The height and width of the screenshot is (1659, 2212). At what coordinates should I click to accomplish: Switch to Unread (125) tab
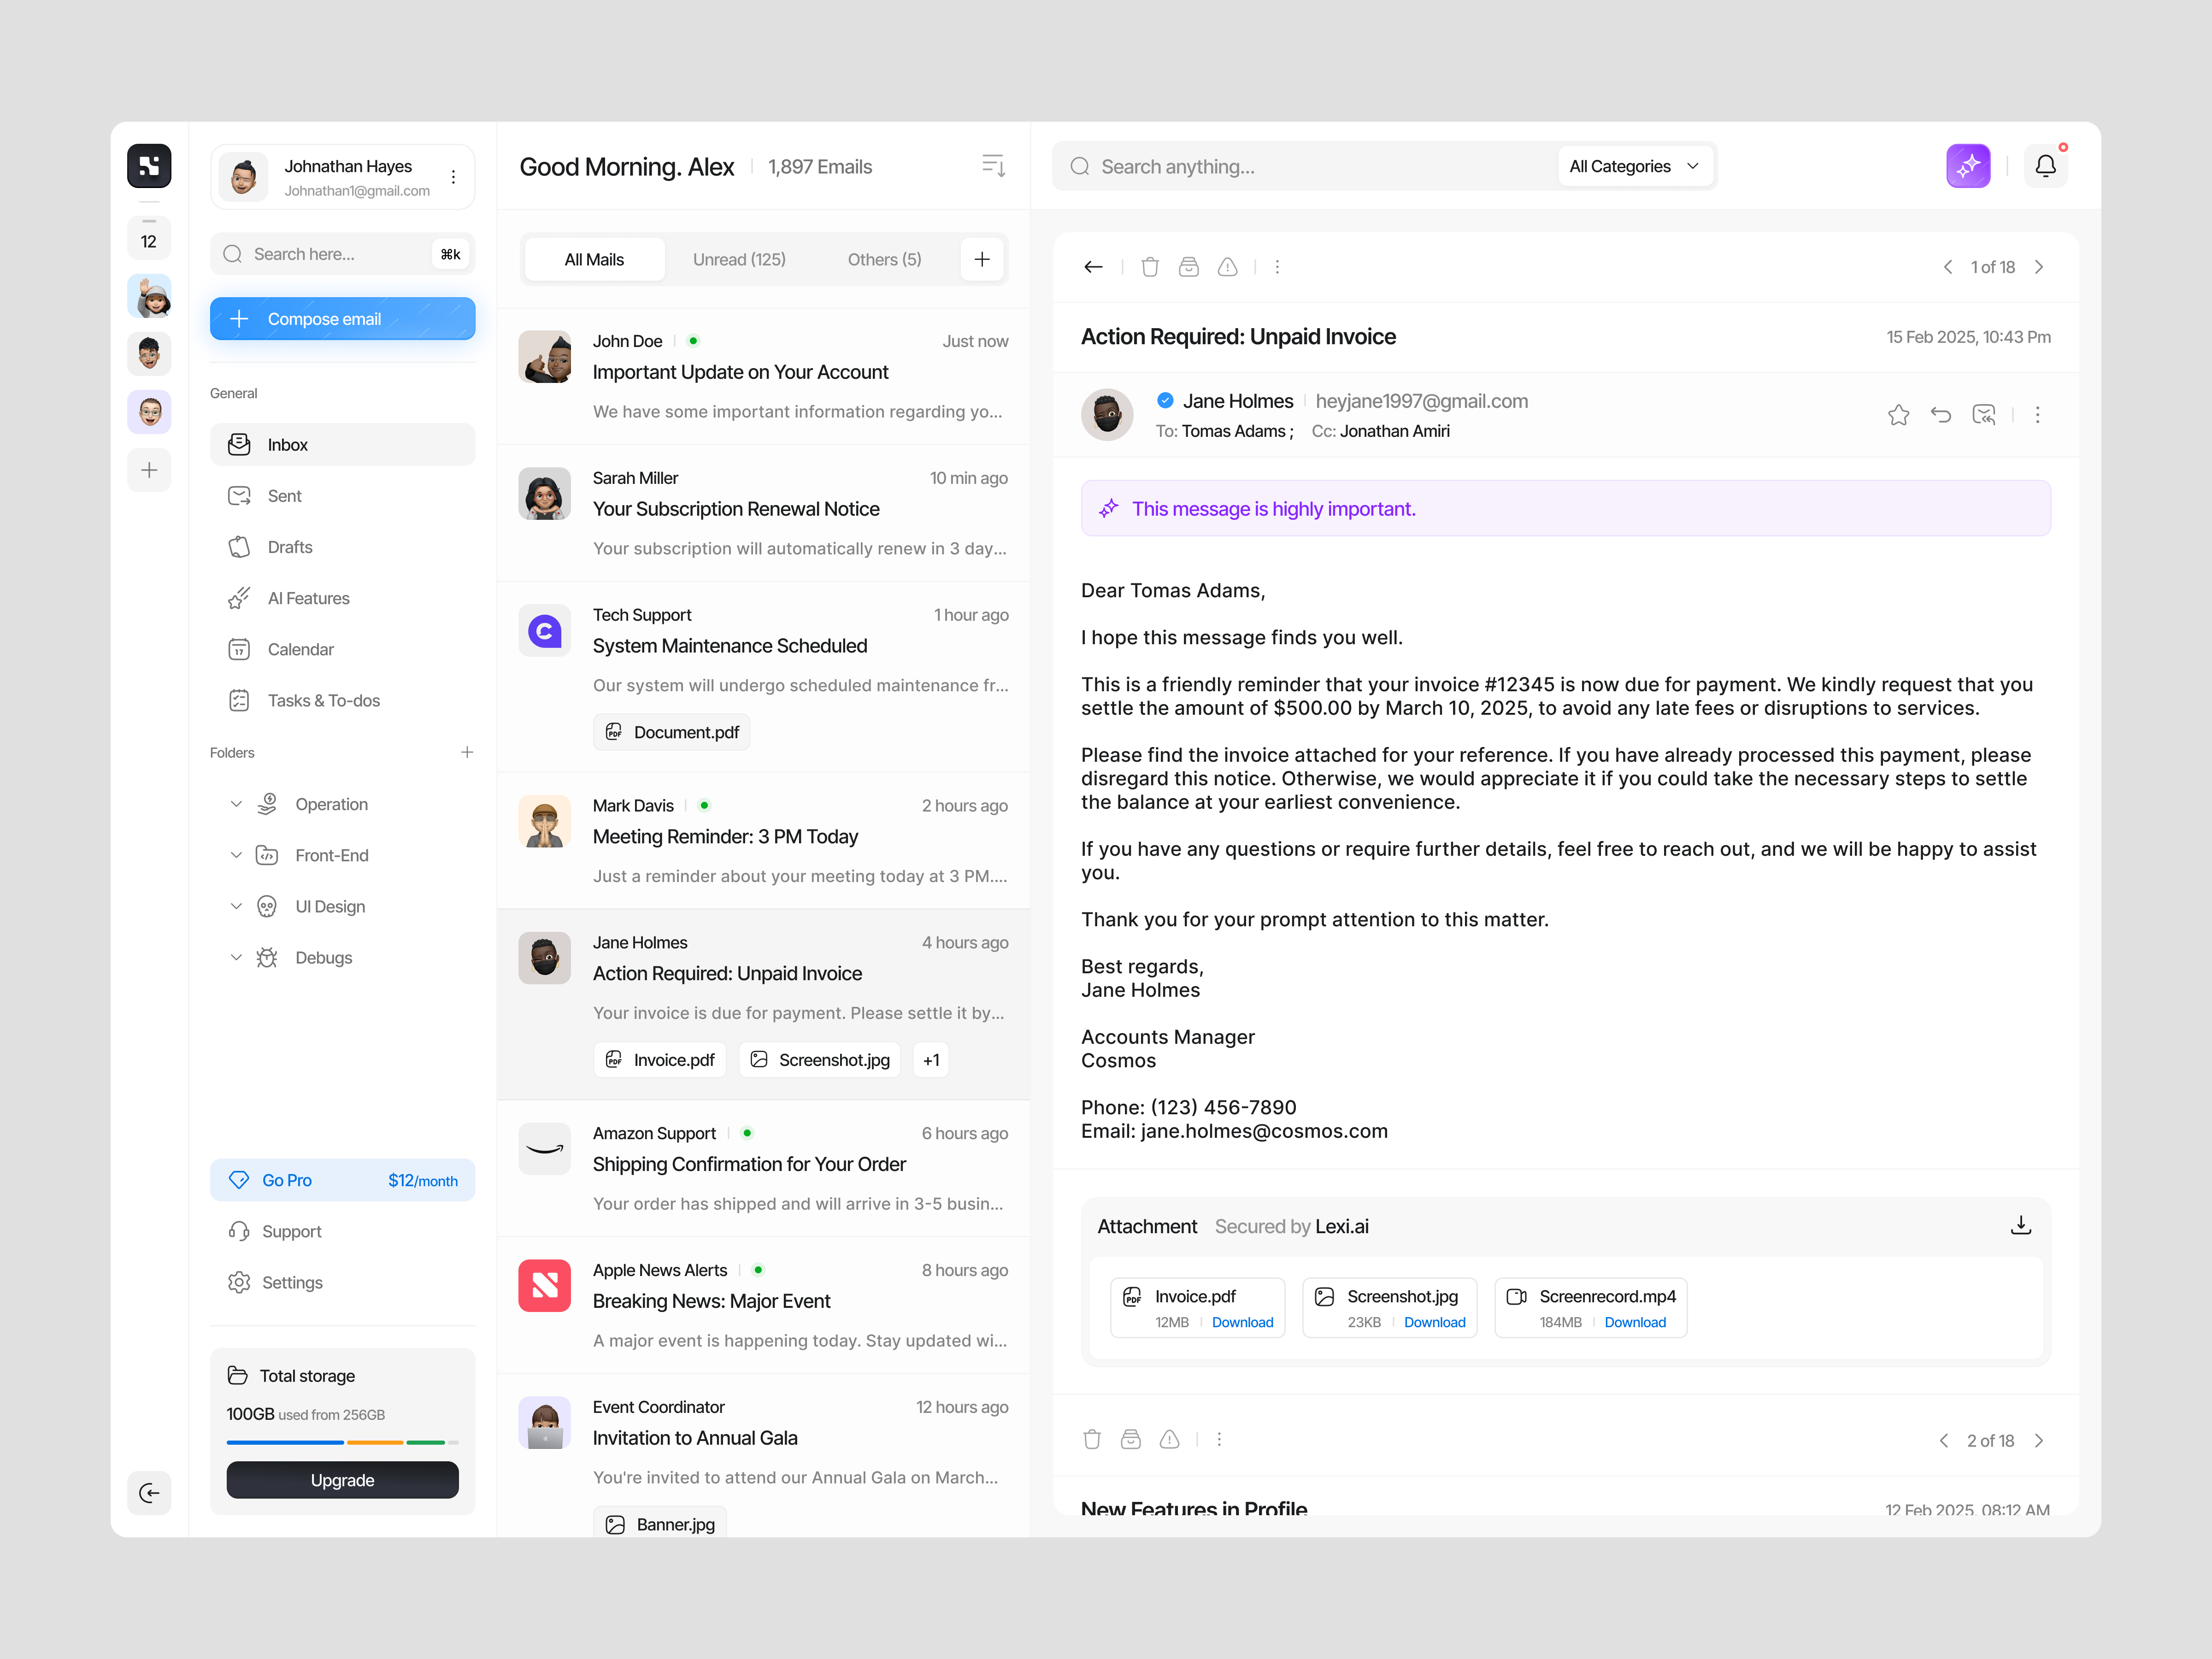pos(739,259)
